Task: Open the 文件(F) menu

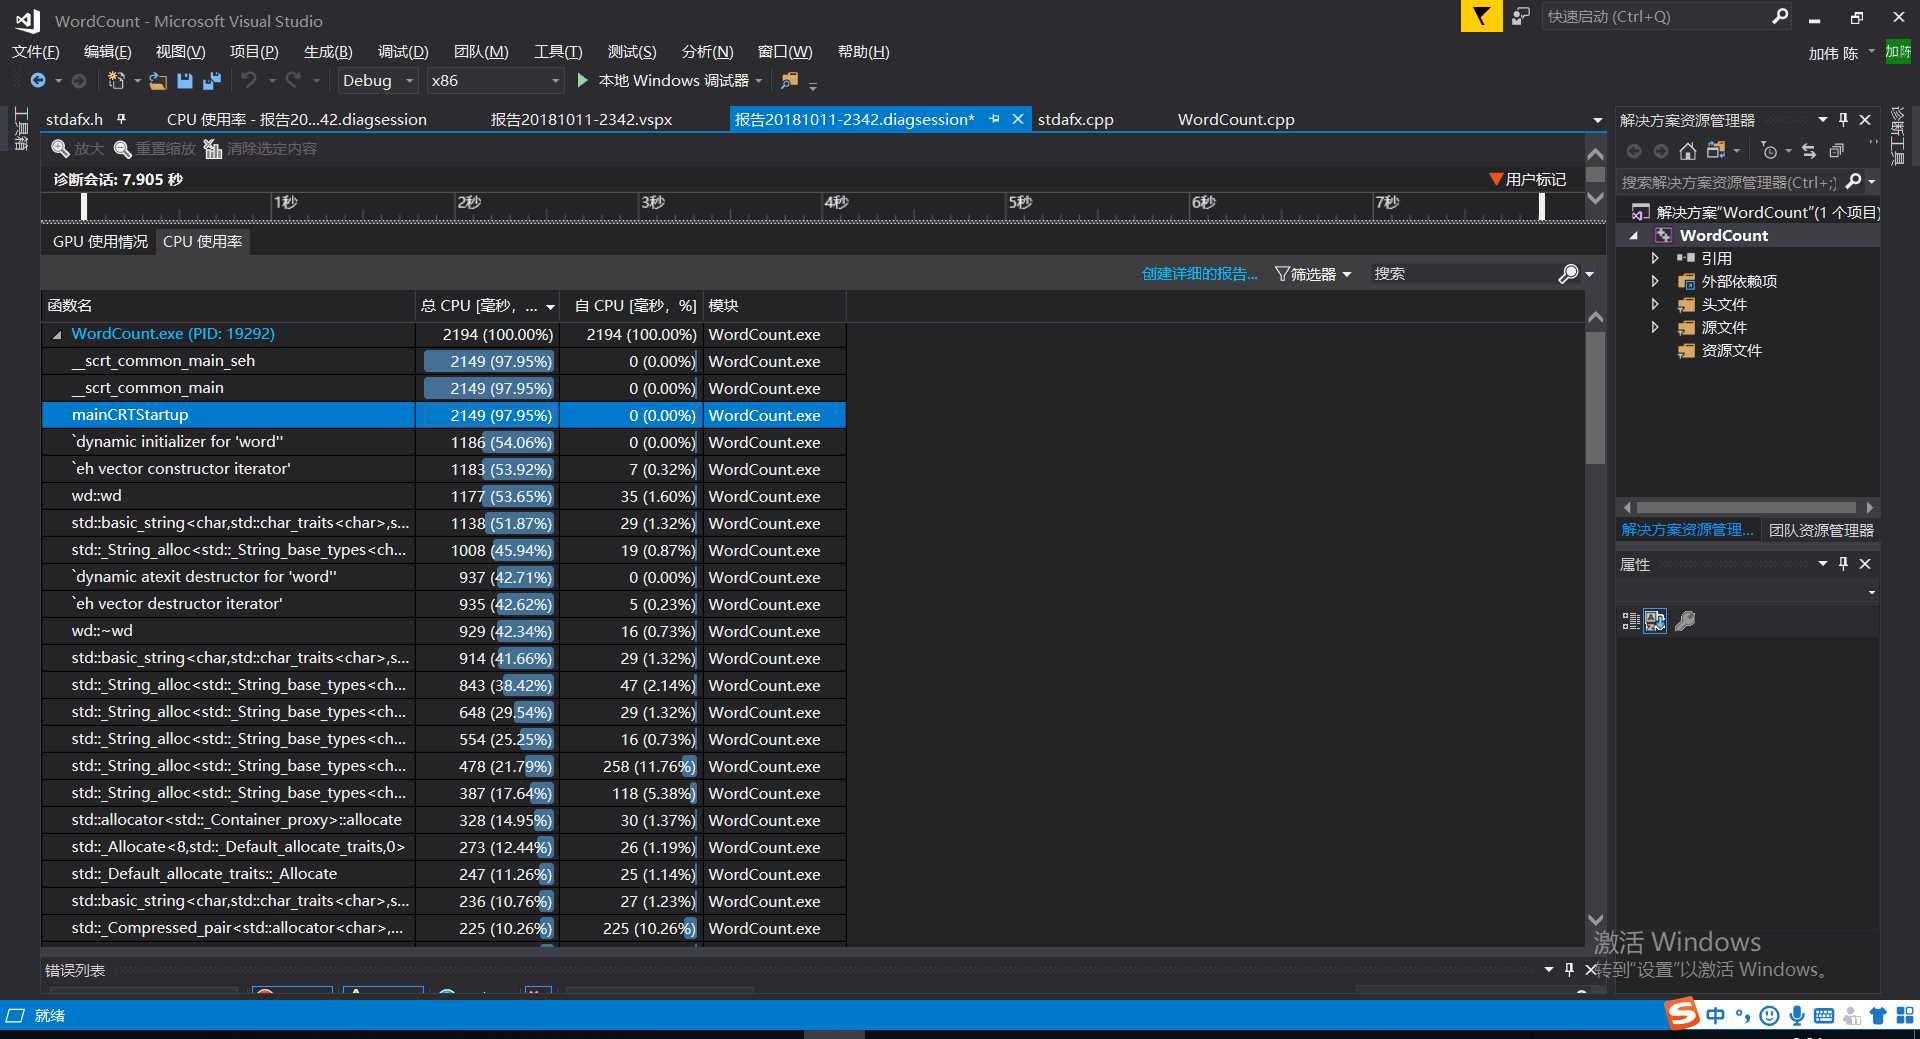Action: tap(36, 52)
